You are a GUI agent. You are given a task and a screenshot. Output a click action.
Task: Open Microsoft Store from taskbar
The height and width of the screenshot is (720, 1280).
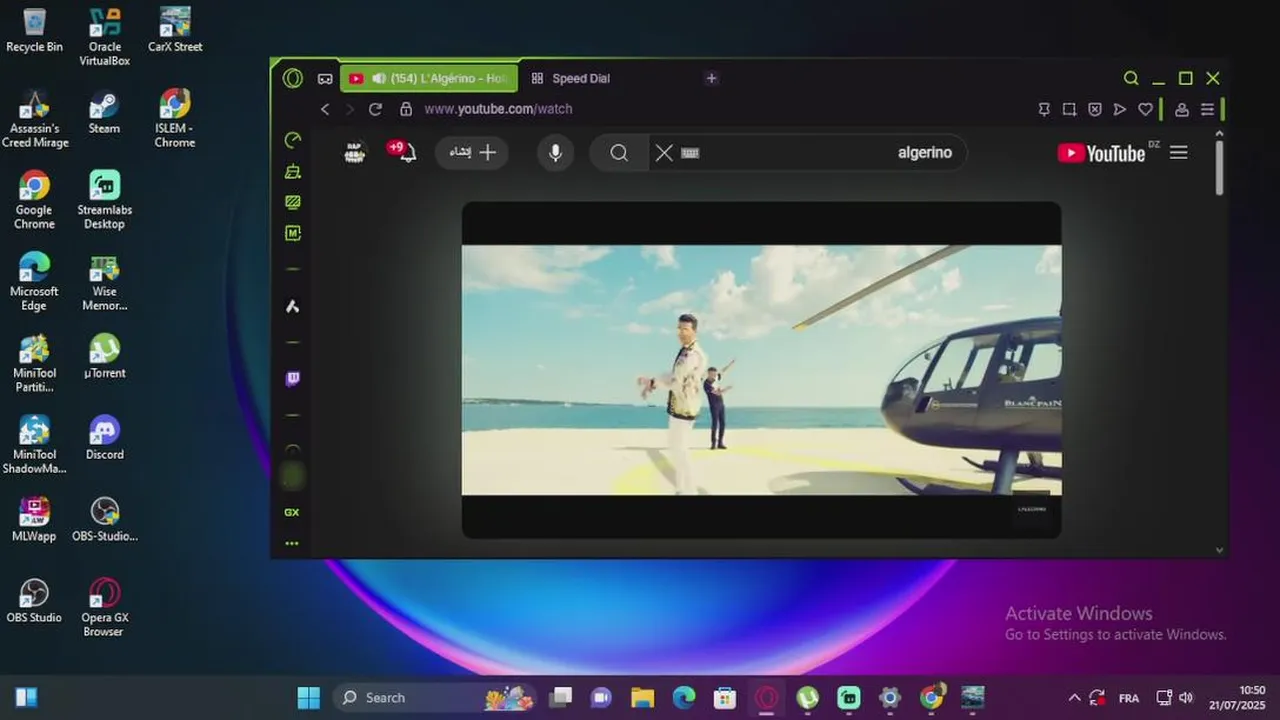click(x=725, y=698)
